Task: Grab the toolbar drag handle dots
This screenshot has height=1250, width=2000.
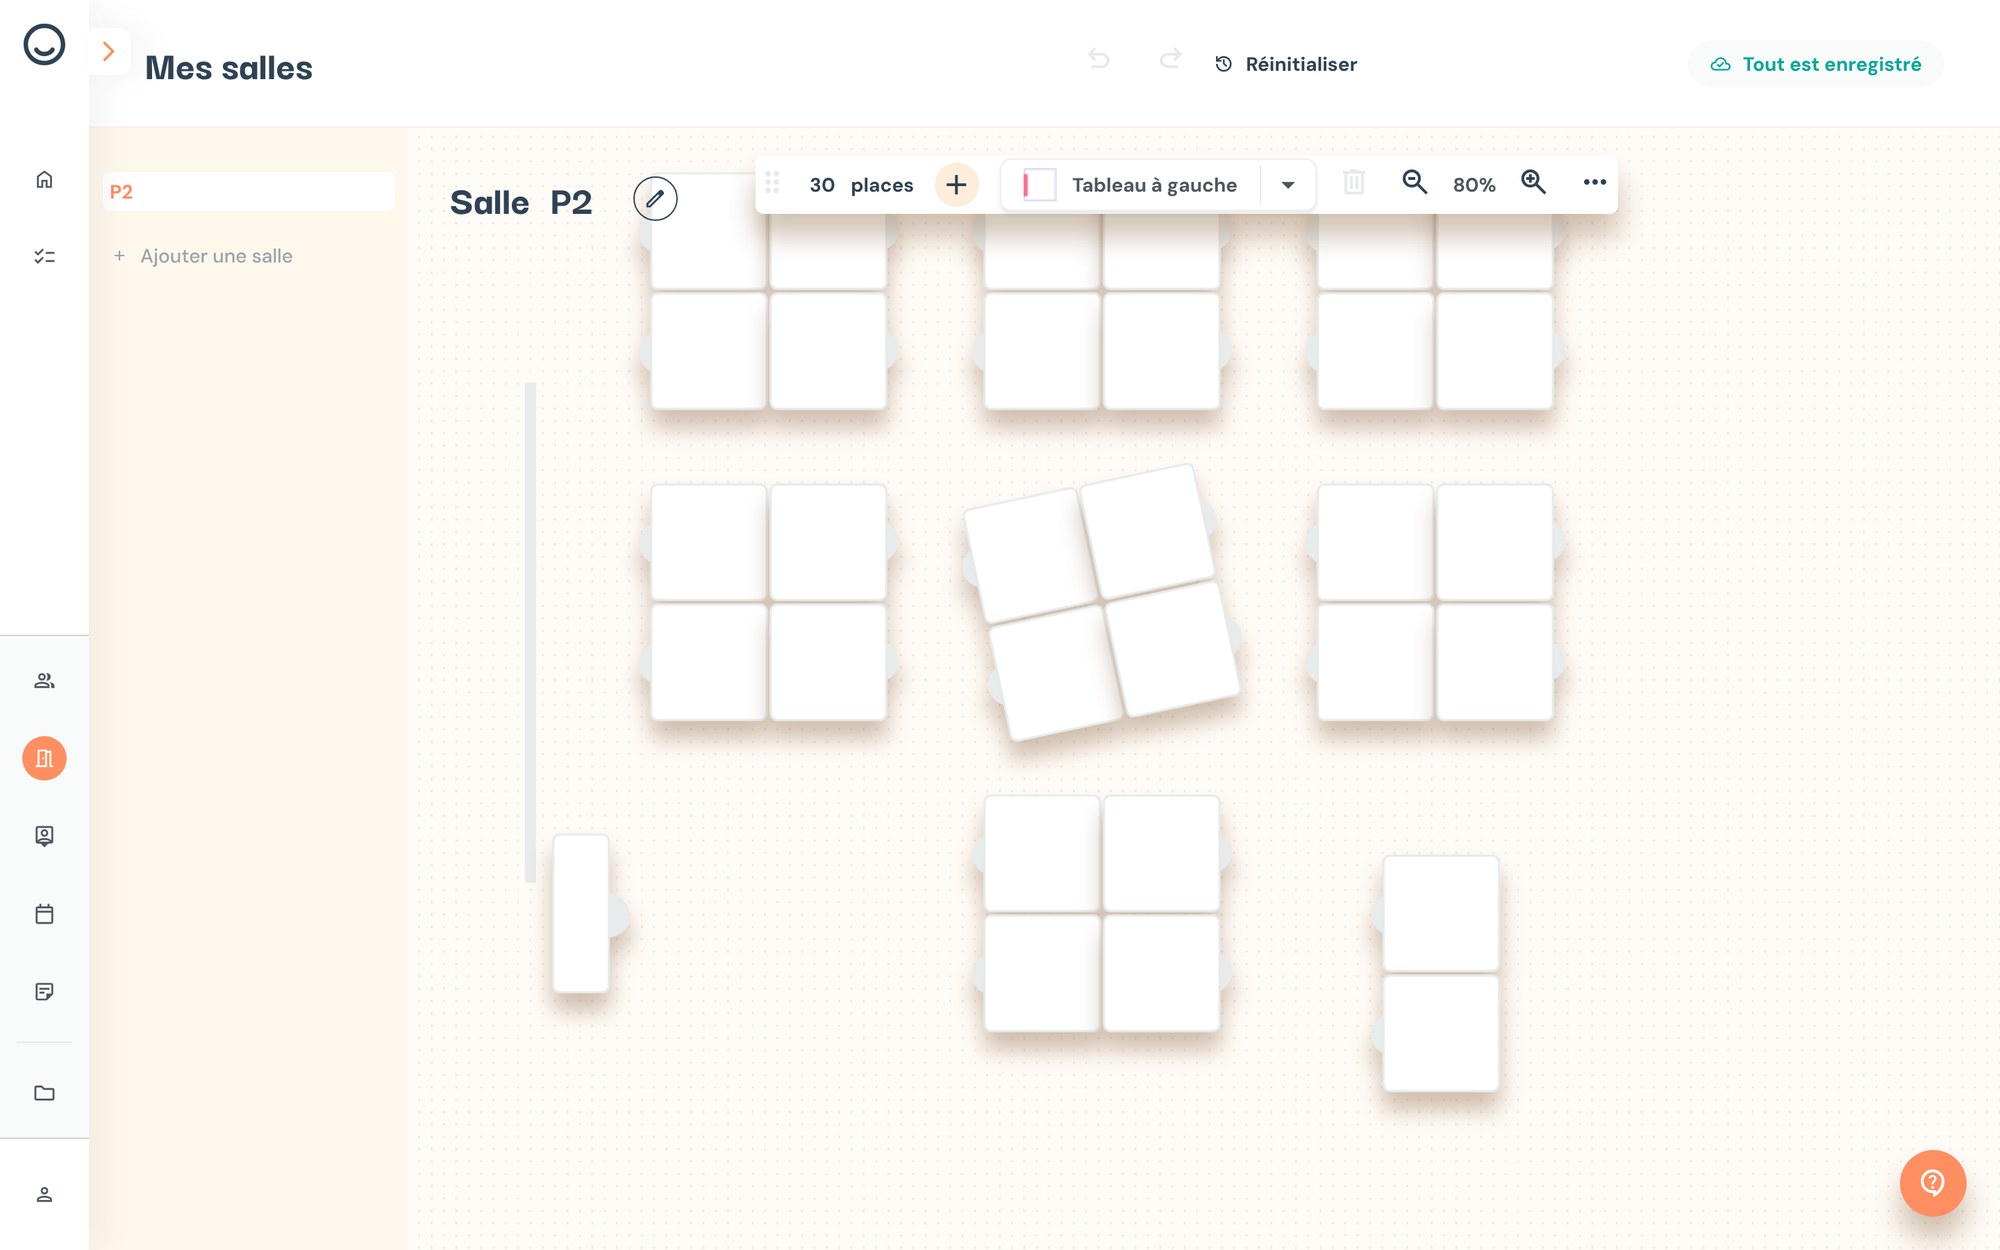Action: point(772,183)
